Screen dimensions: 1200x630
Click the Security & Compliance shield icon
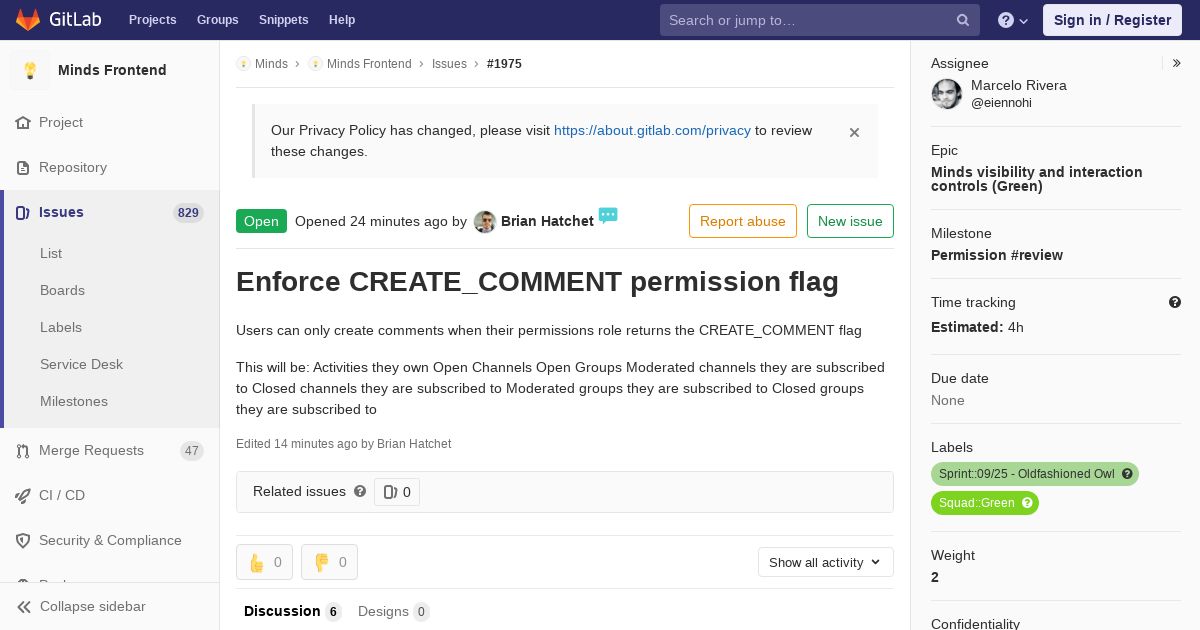click(x=23, y=541)
